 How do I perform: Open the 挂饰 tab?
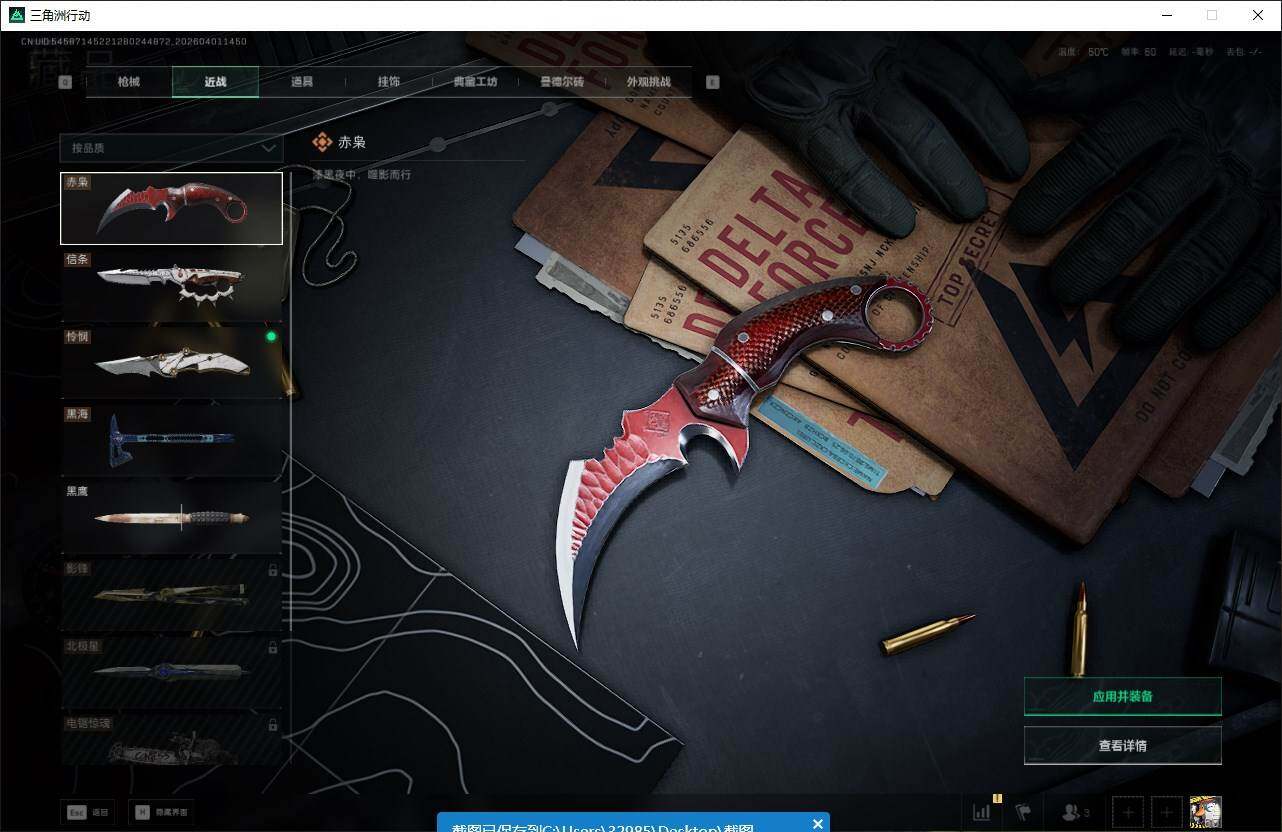388,82
